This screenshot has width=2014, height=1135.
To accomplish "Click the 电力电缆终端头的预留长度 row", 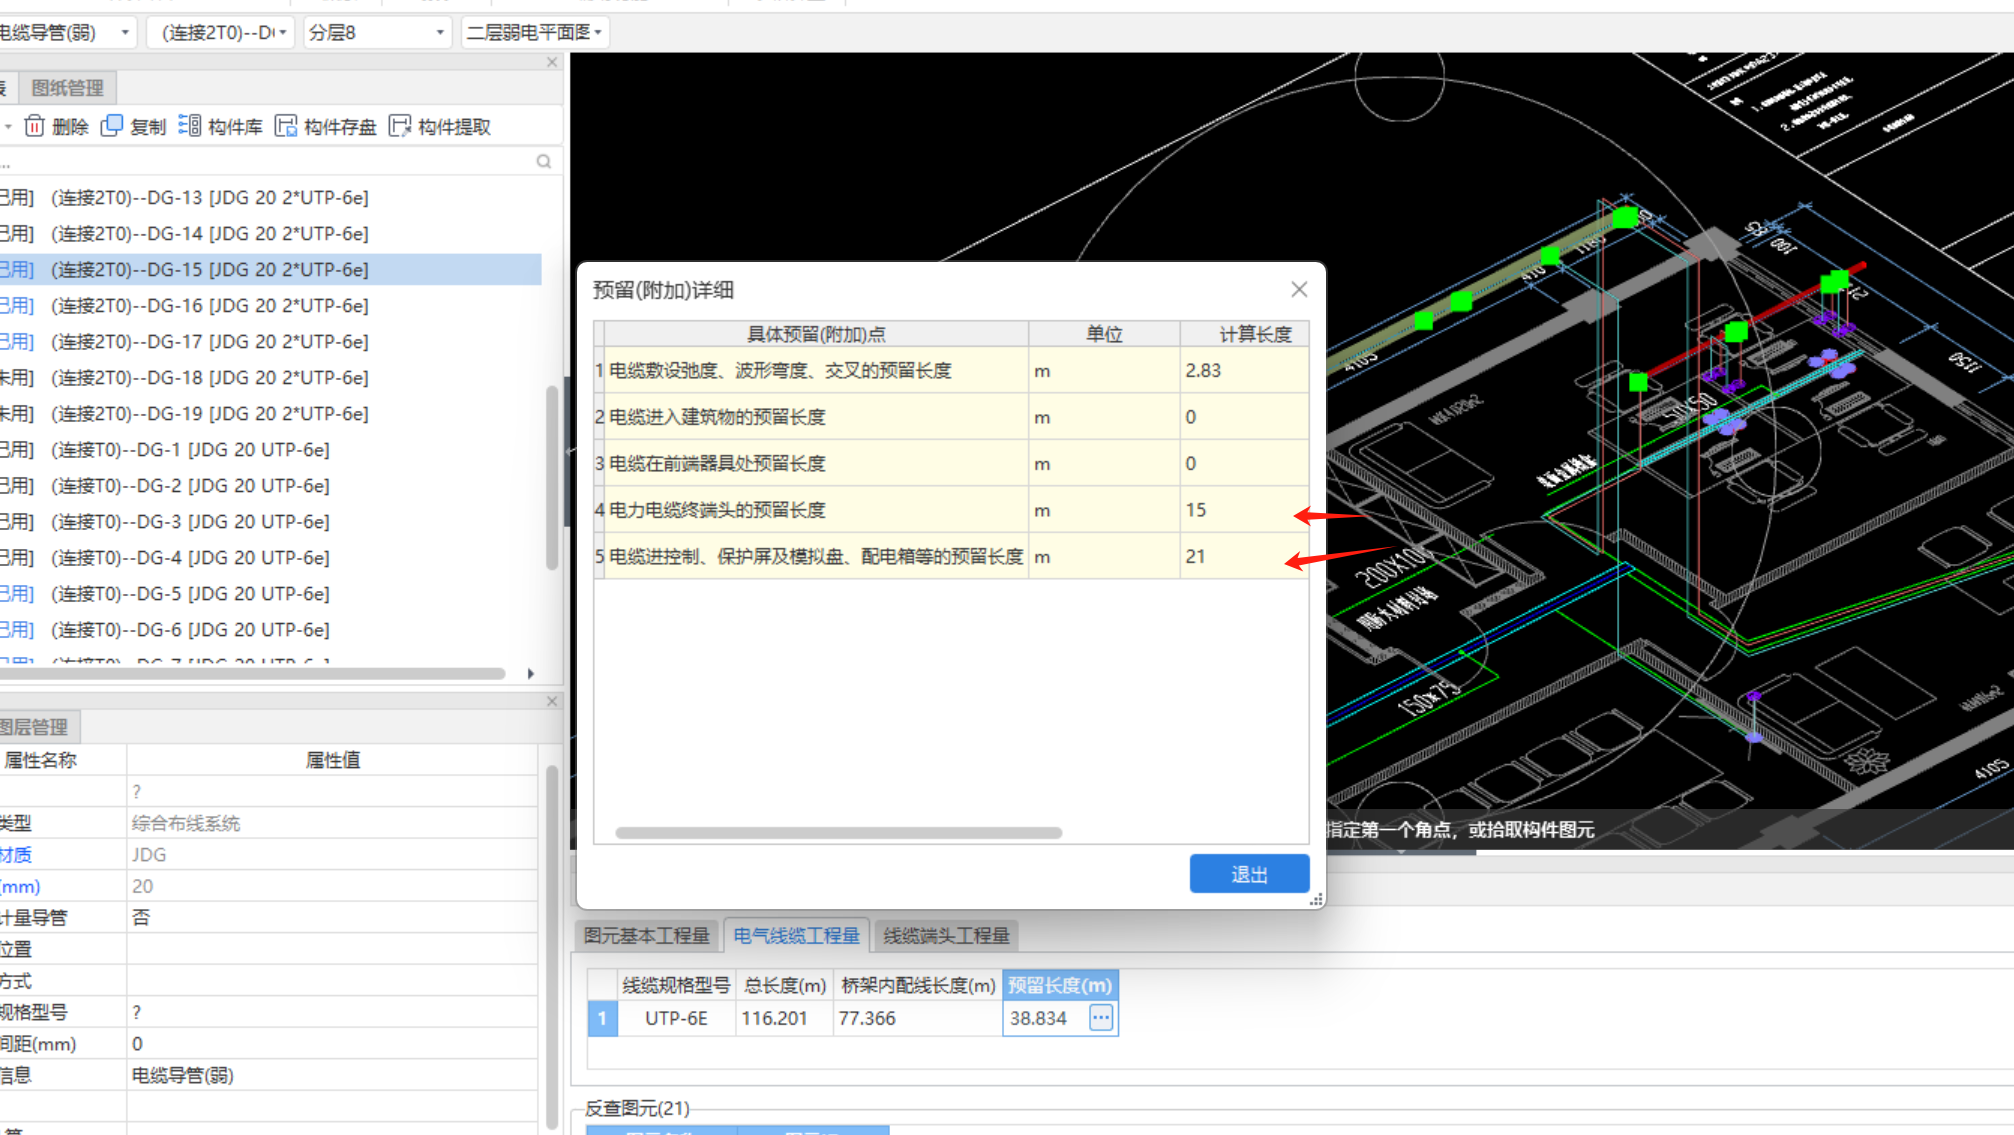I will [951, 510].
